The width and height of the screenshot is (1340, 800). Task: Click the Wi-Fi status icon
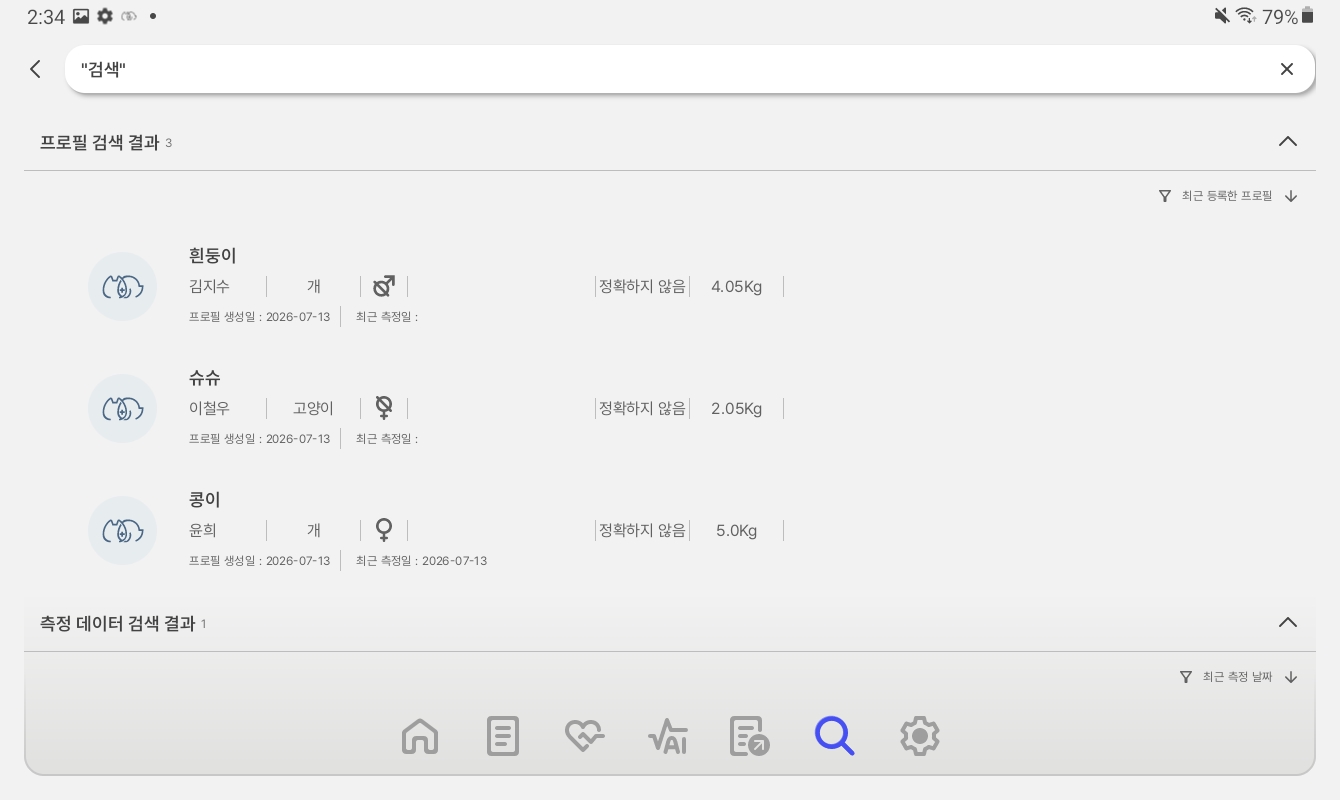click(1246, 15)
